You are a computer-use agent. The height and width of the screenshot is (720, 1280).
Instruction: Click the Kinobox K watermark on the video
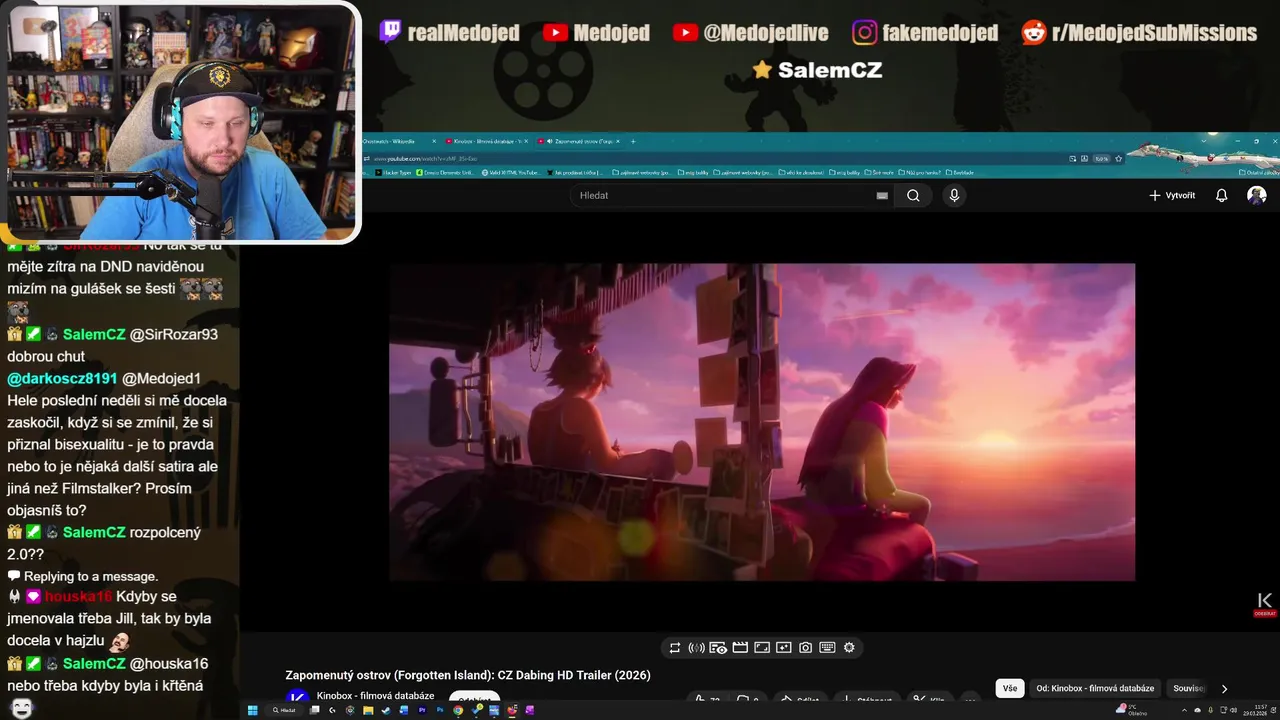pos(1265,603)
